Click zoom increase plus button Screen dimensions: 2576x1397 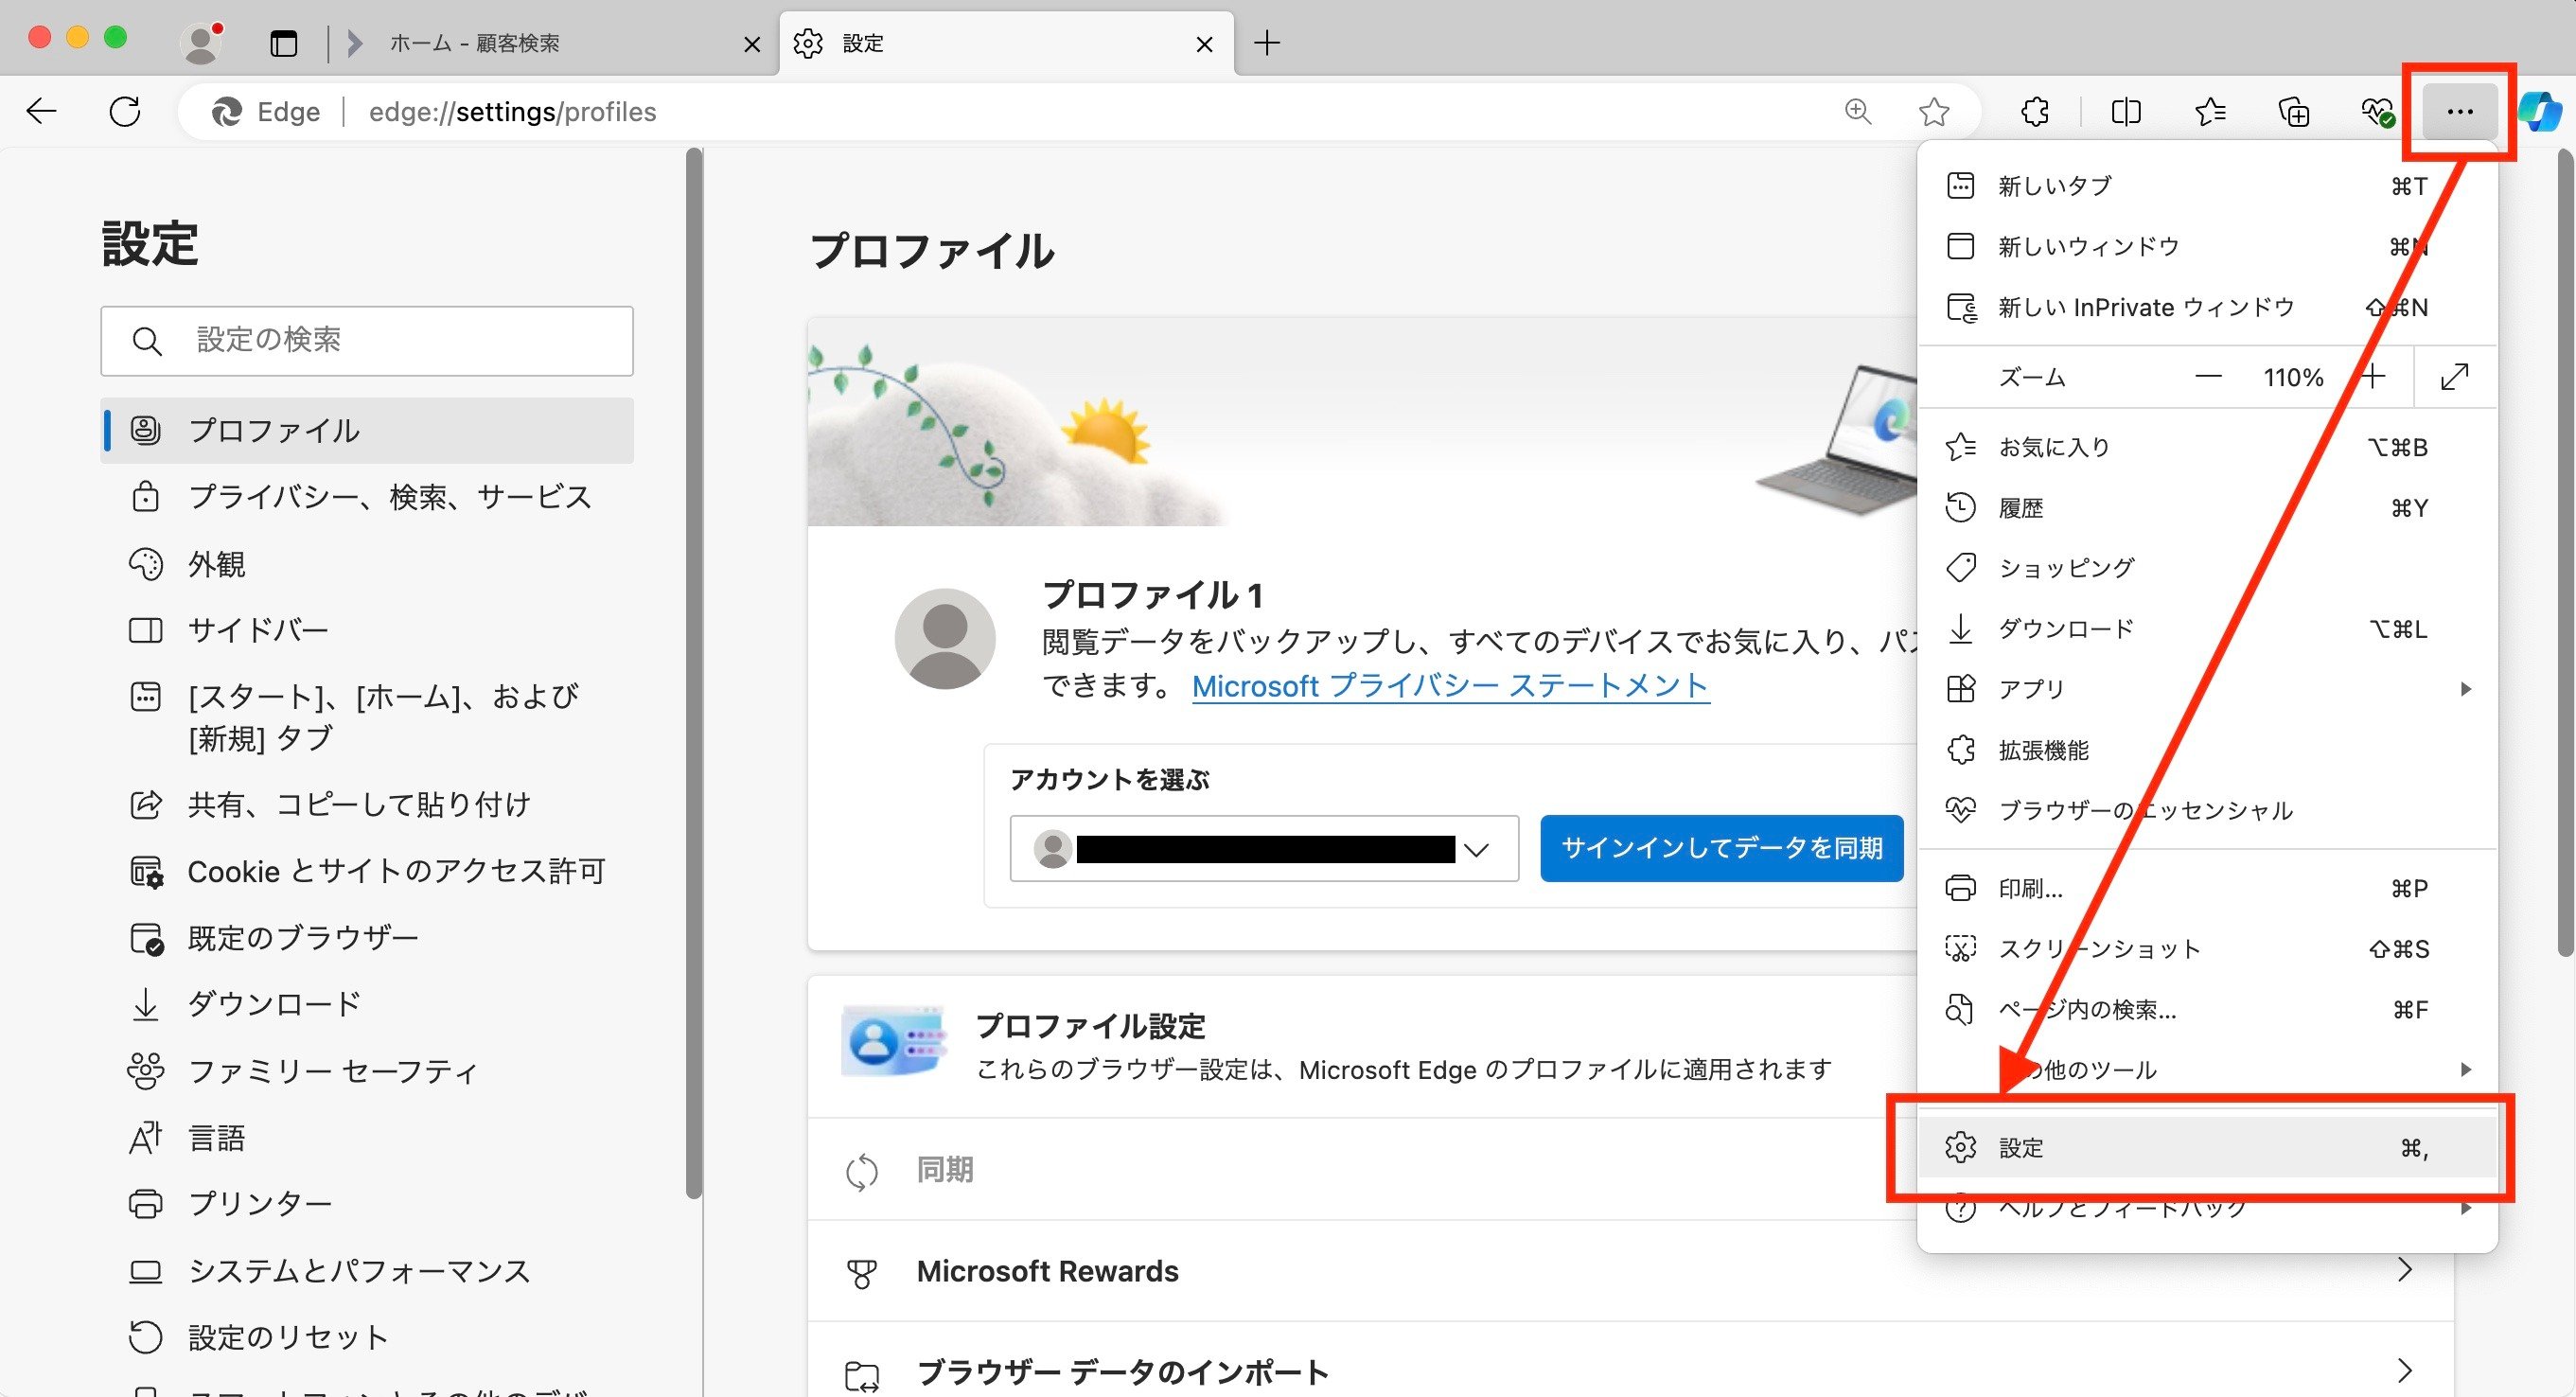(x=2372, y=377)
